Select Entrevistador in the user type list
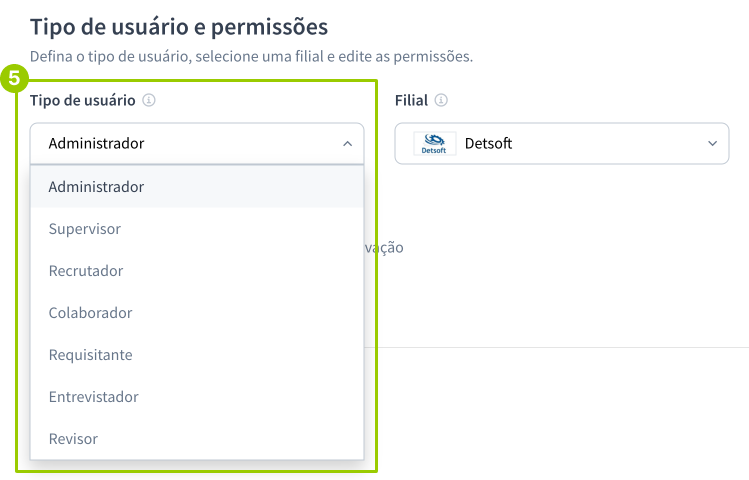Screen dimensions: 749x480 click(93, 397)
